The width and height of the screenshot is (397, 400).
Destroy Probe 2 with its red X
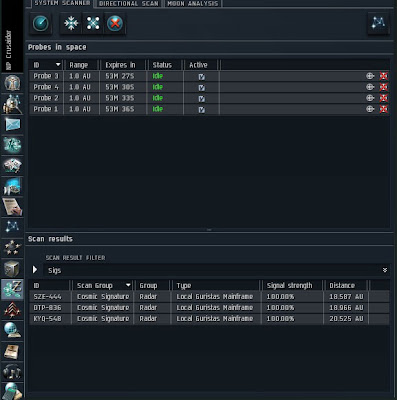(x=384, y=98)
